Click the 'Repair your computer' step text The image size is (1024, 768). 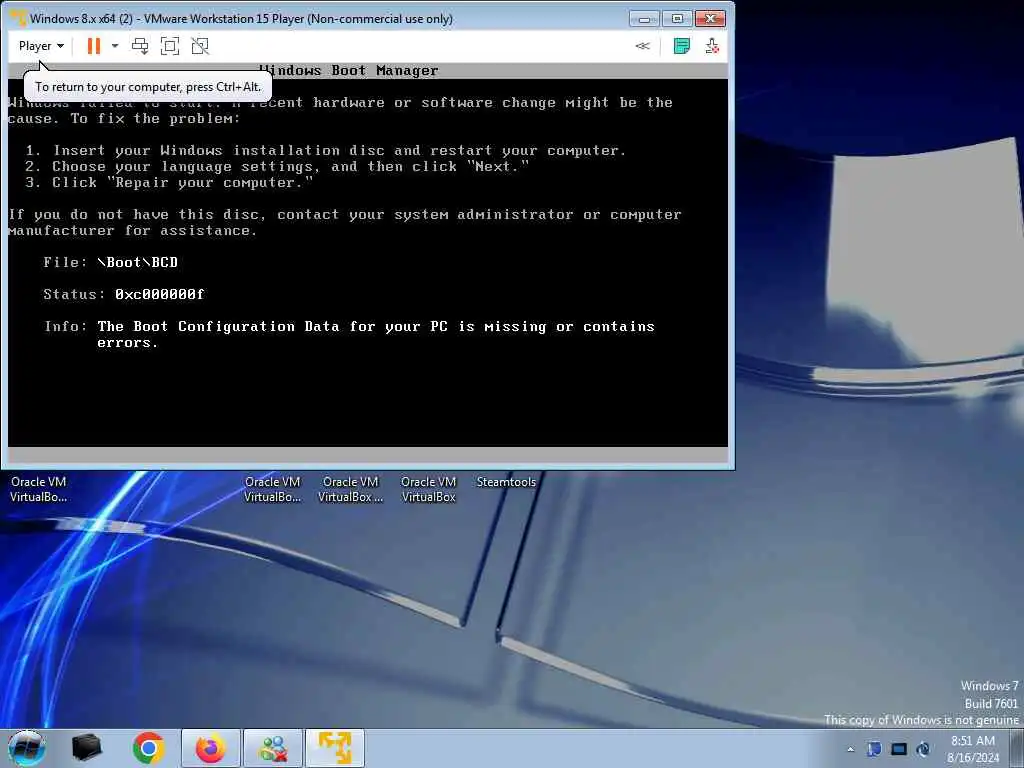169,182
